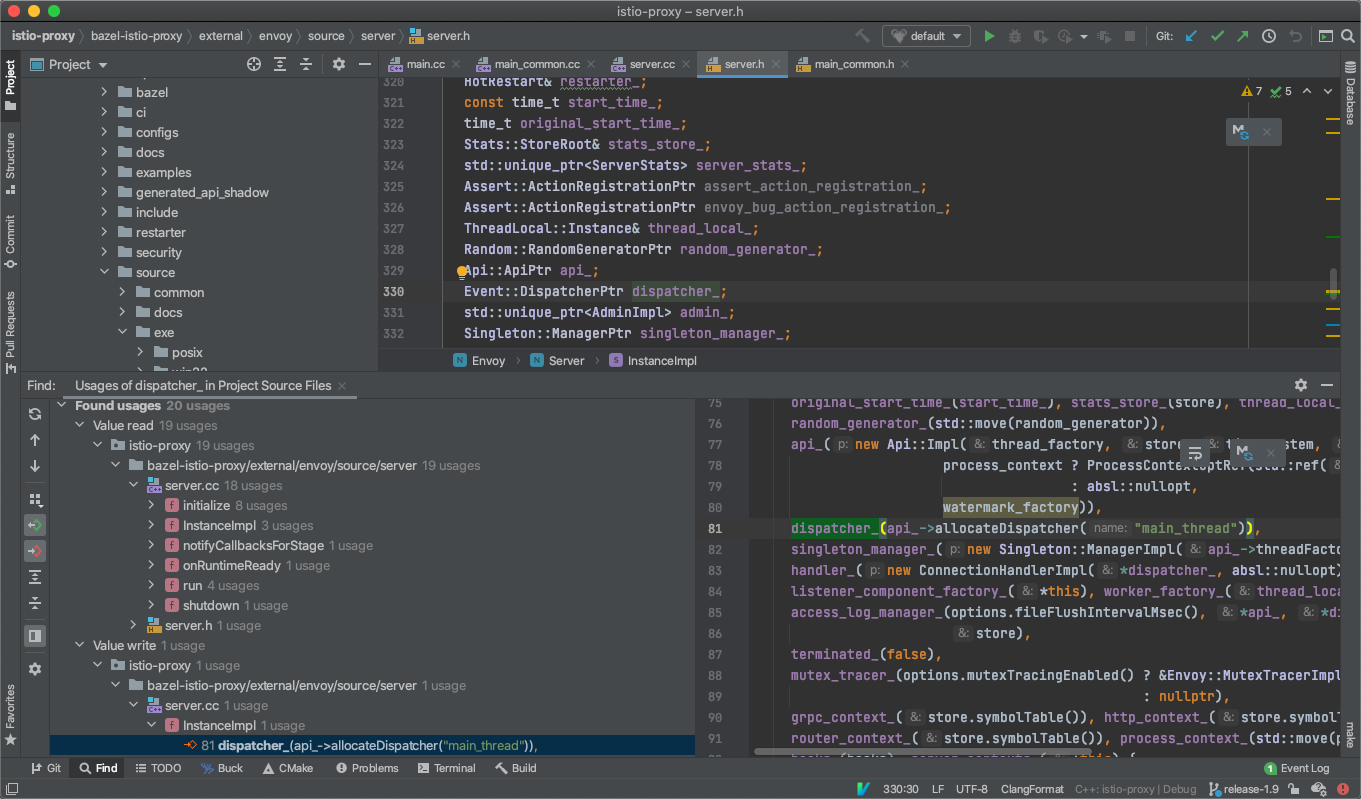Expand the bazel folder in project tree
The height and width of the screenshot is (799, 1361).
pos(104,92)
